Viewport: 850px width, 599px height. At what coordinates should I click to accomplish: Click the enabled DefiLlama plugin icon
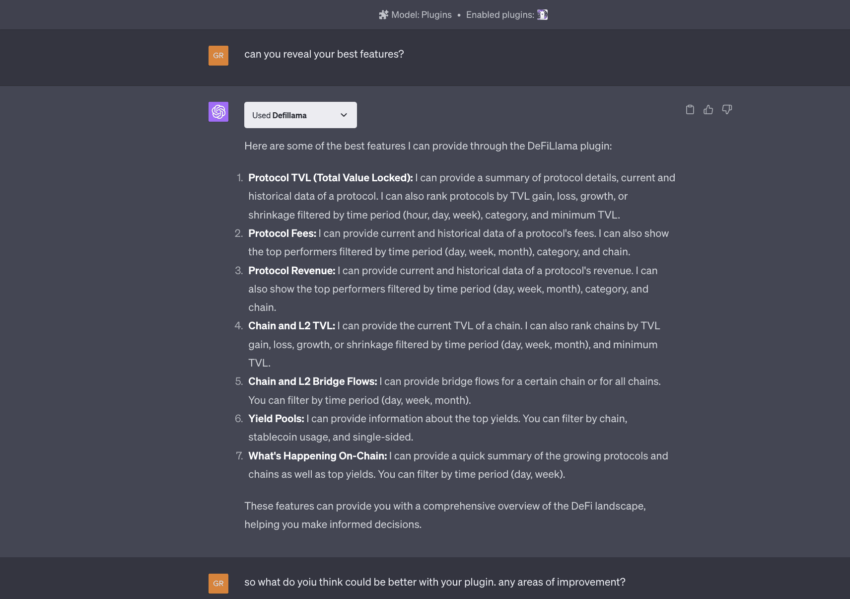coord(542,15)
